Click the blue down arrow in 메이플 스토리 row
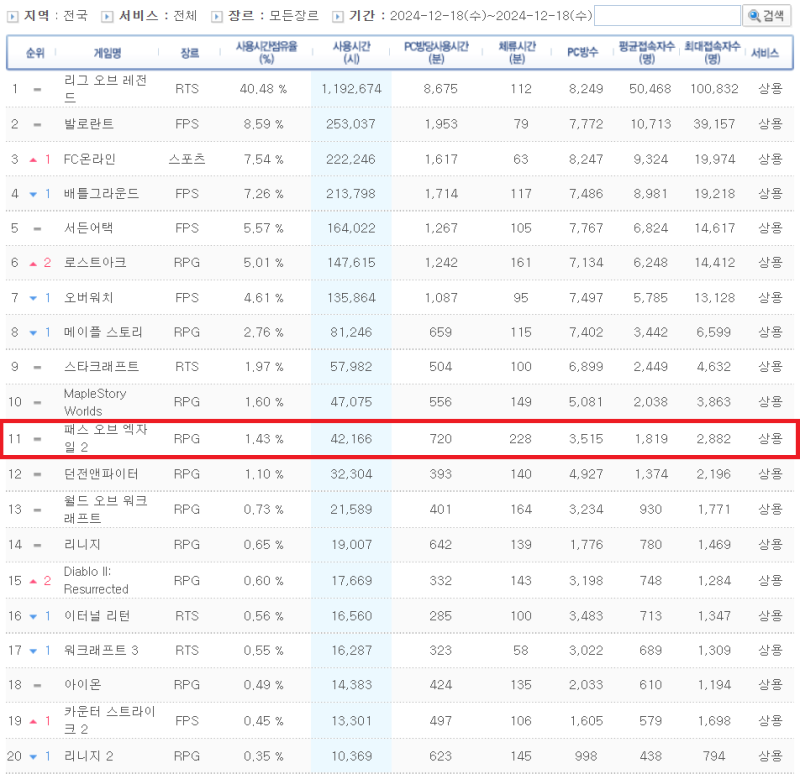Image resolution: width=800 pixels, height=774 pixels. pyautogui.click(x=33, y=333)
